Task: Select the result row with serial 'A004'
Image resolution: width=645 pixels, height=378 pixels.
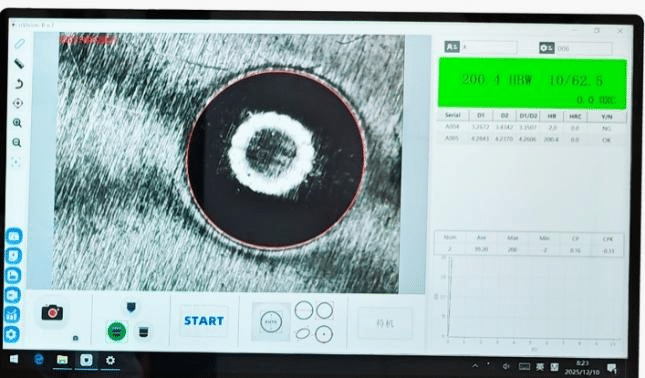Action: 531,128
